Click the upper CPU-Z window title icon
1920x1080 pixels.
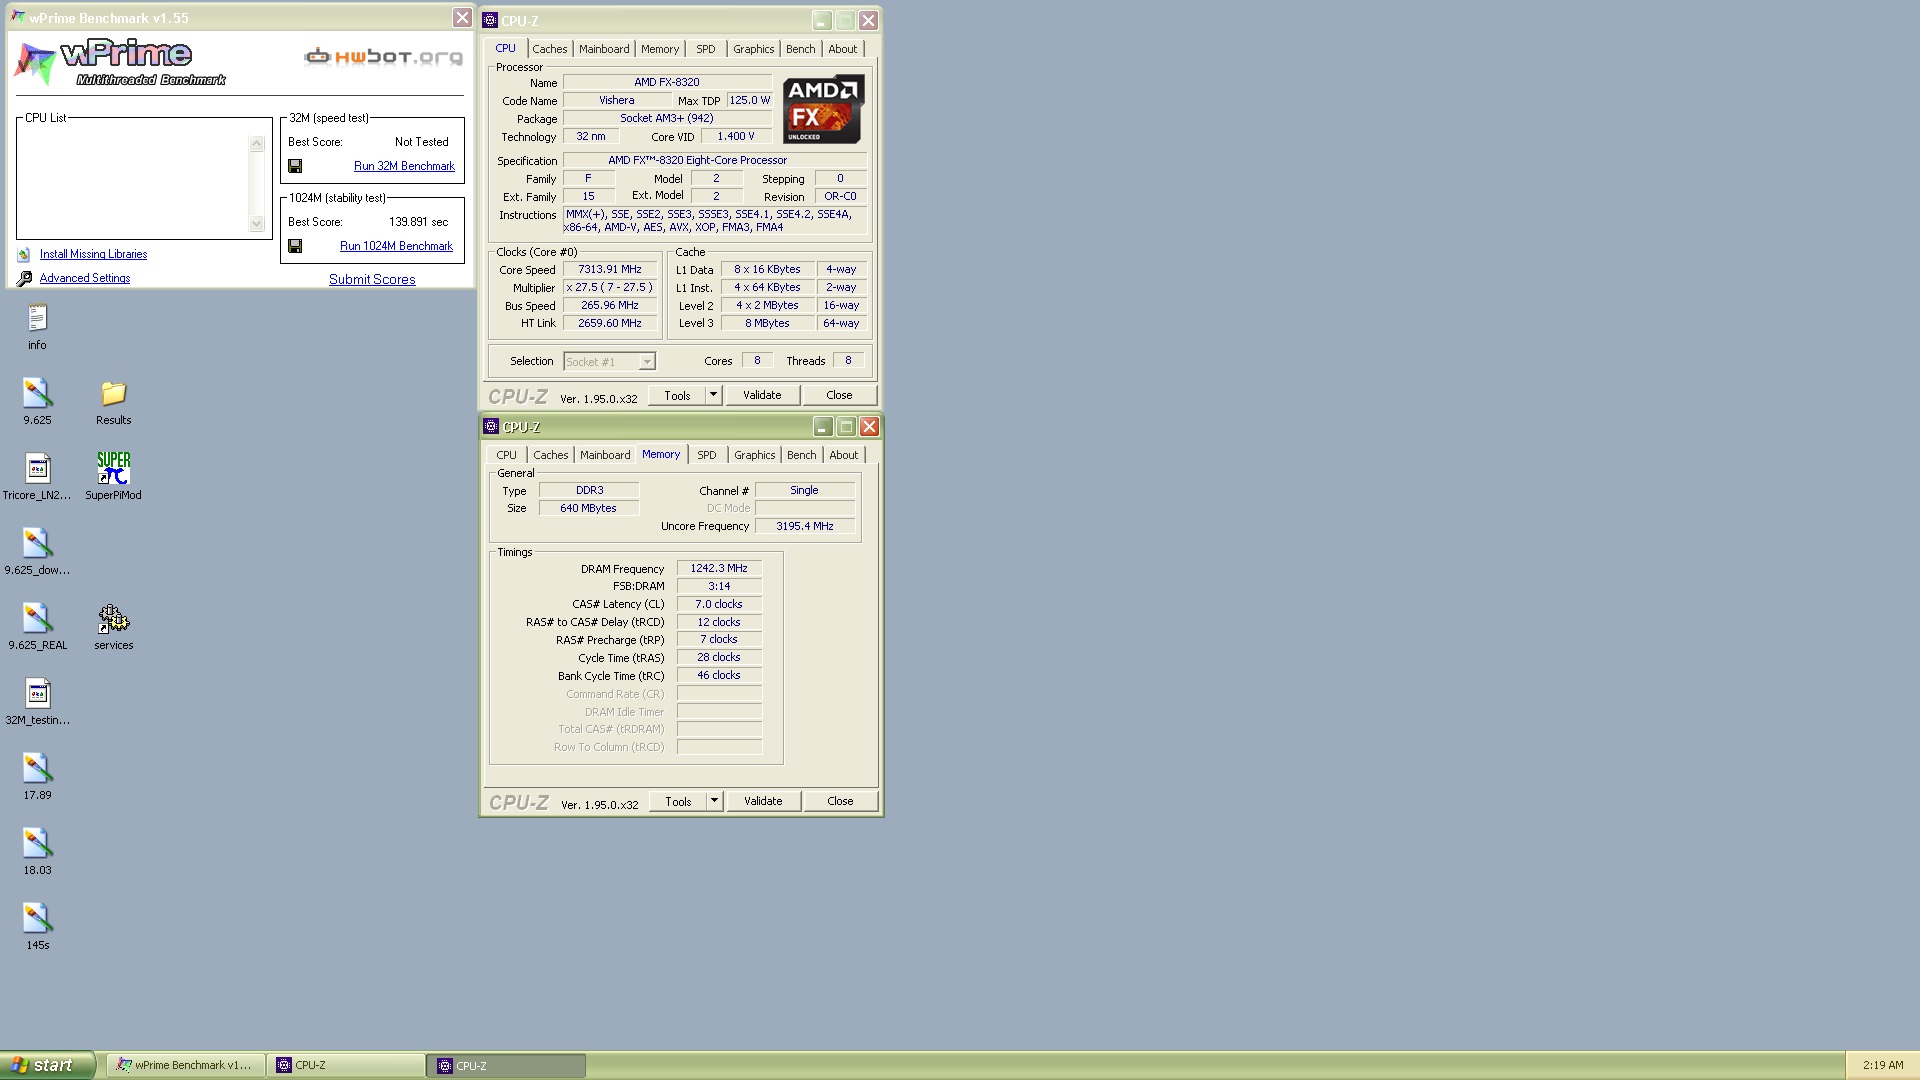coord(490,20)
